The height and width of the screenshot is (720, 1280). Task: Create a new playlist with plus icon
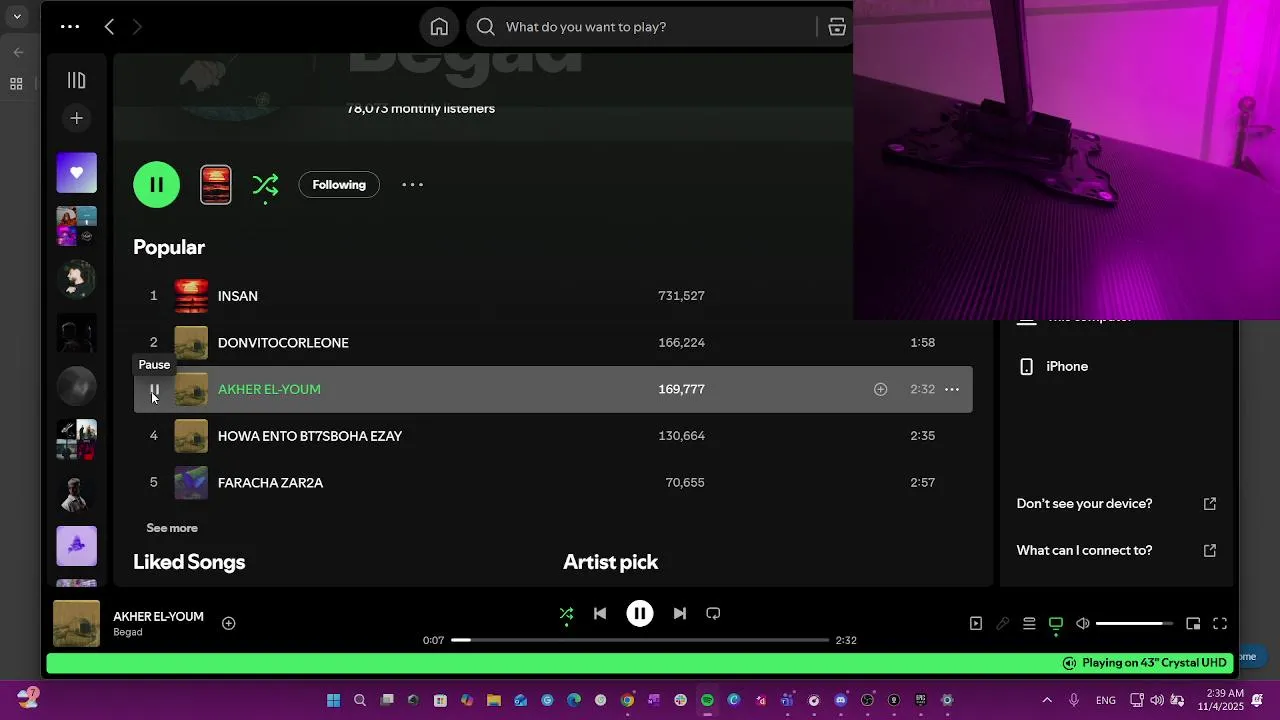pos(76,118)
